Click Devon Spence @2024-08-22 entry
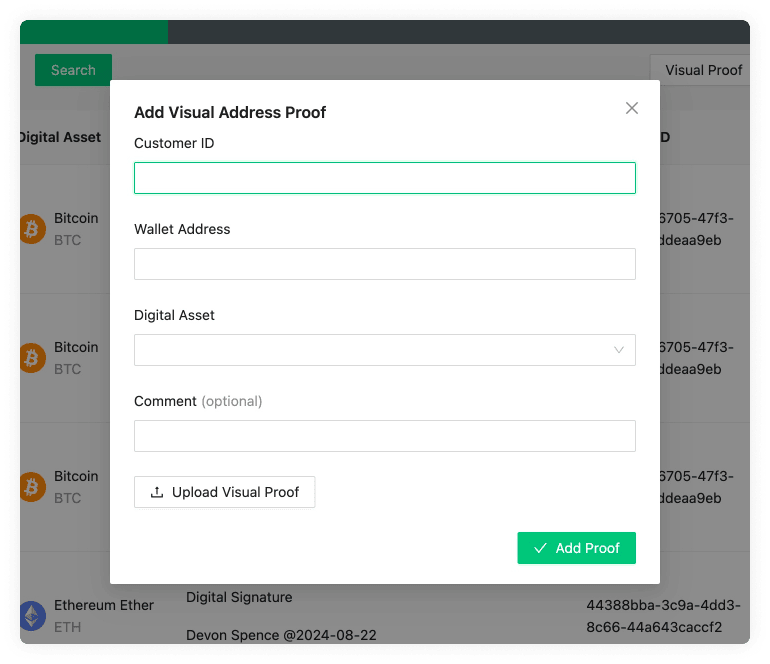This screenshot has width=770, height=664. click(281, 635)
